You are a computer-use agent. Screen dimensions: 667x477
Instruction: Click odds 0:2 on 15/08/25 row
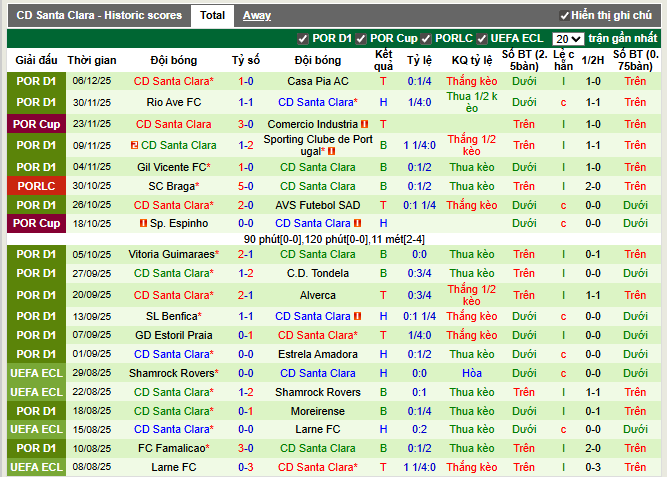tap(419, 429)
